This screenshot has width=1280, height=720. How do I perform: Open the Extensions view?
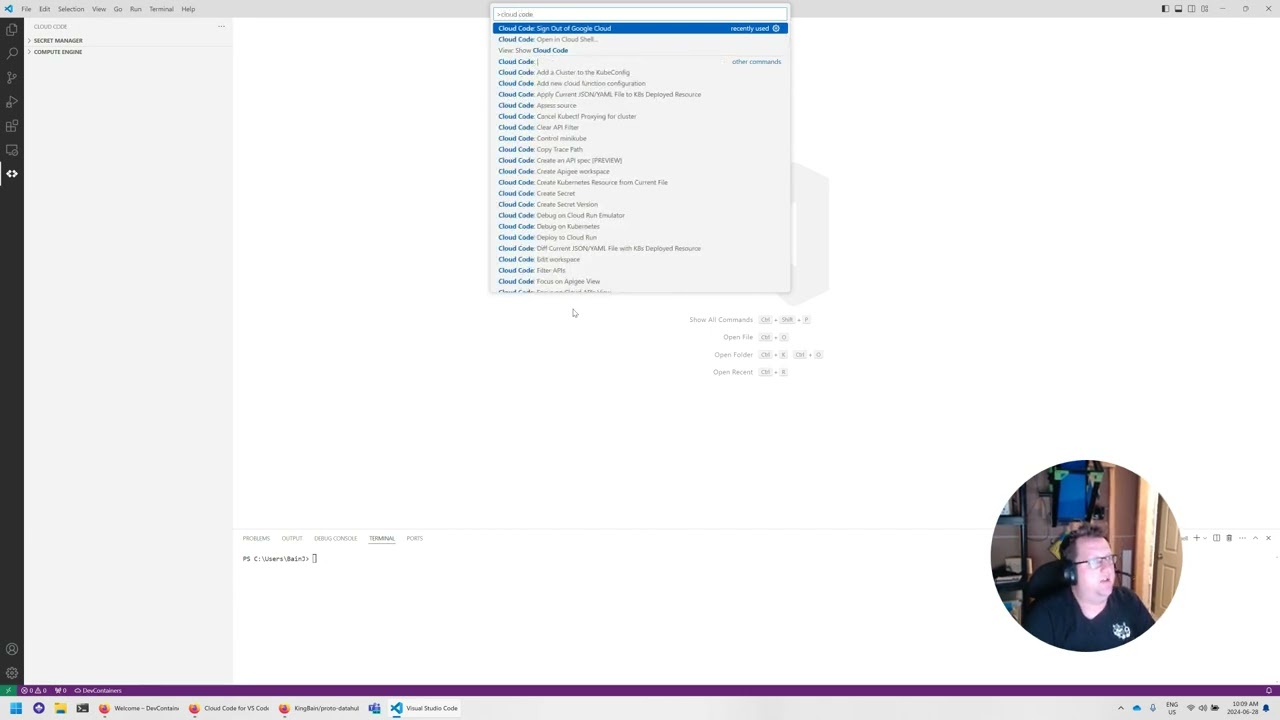coord(12,126)
